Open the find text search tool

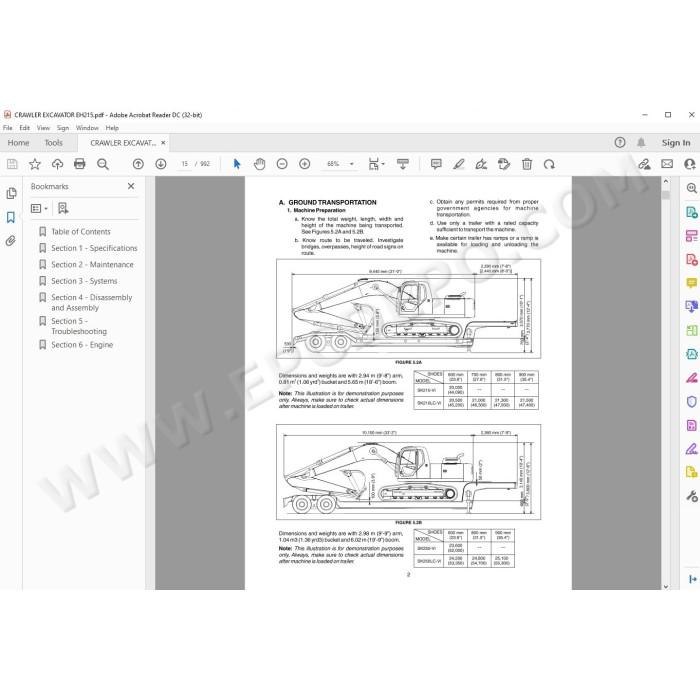[103, 164]
